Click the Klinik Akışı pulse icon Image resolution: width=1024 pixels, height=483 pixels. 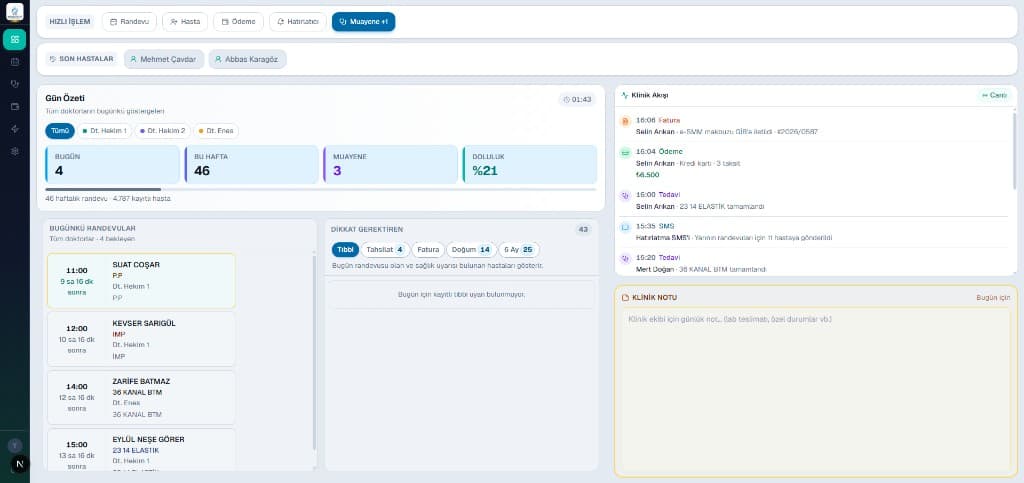click(x=625, y=95)
